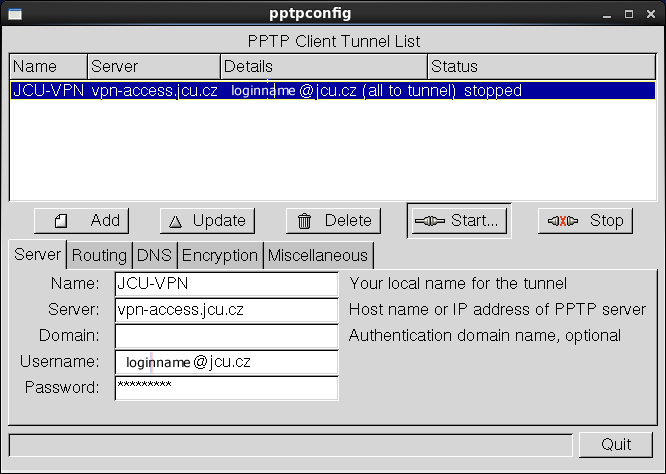Click 'PPTP Client Tunnel List' heading
The image size is (666, 474).
334,42
